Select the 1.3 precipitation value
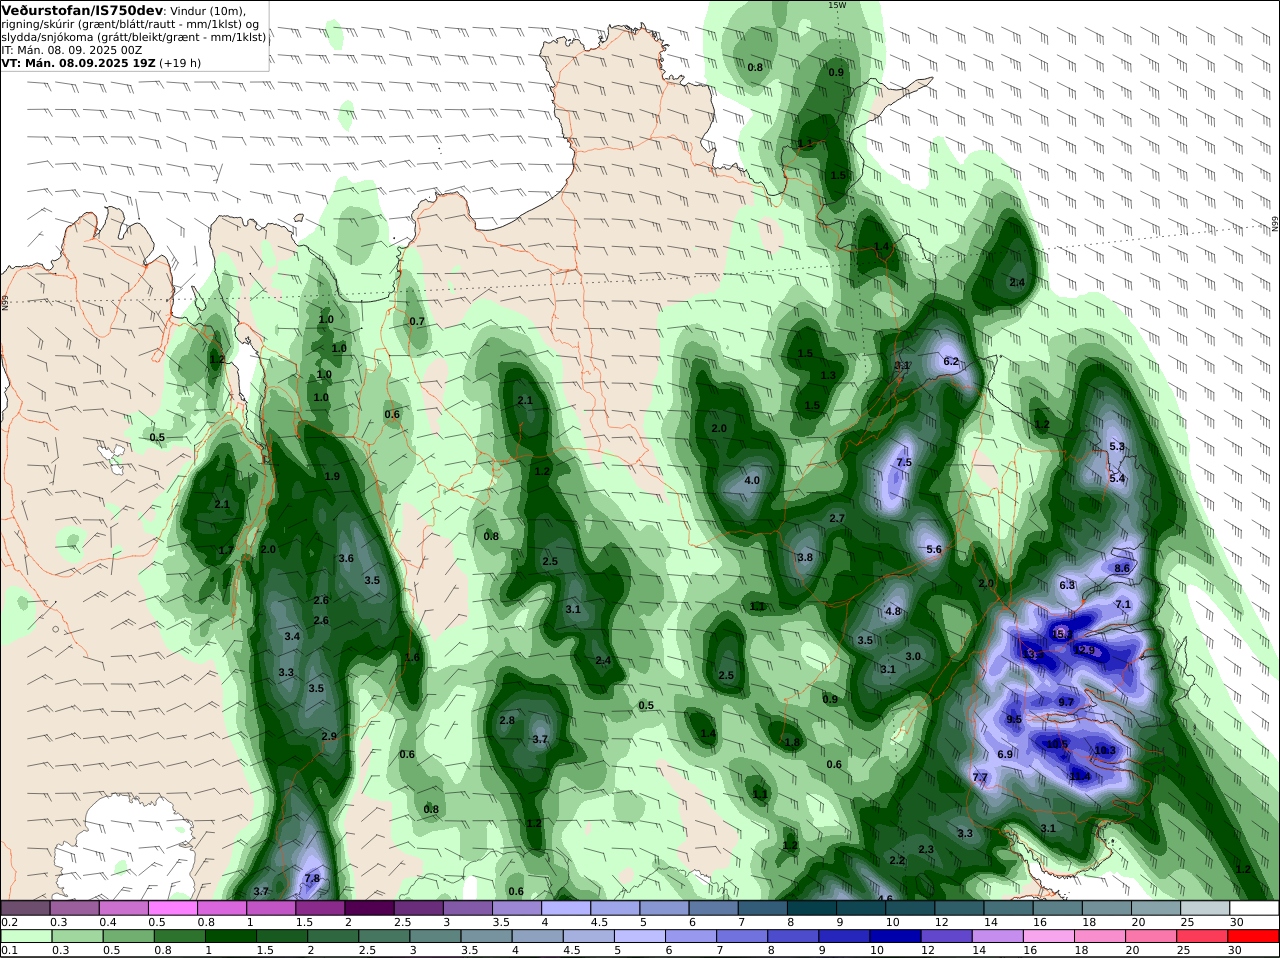The width and height of the screenshot is (1280, 958). pyautogui.click(x=828, y=375)
